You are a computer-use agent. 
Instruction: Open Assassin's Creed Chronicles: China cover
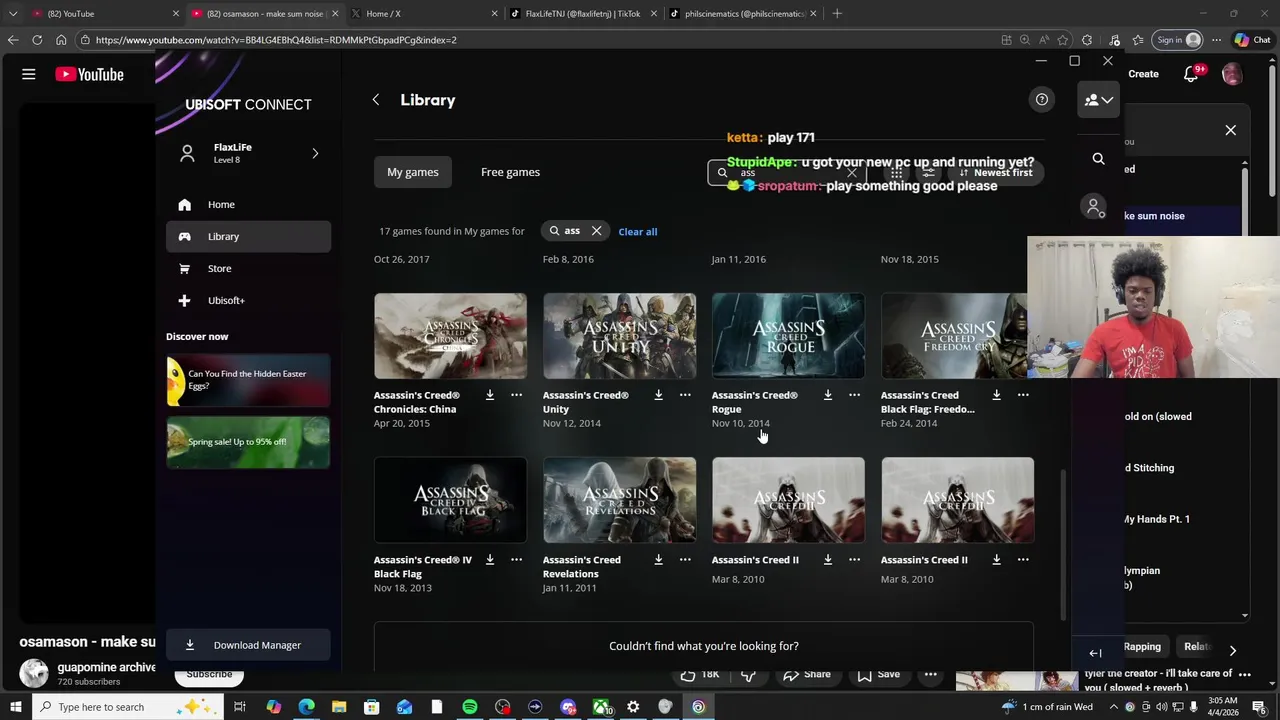coord(450,336)
